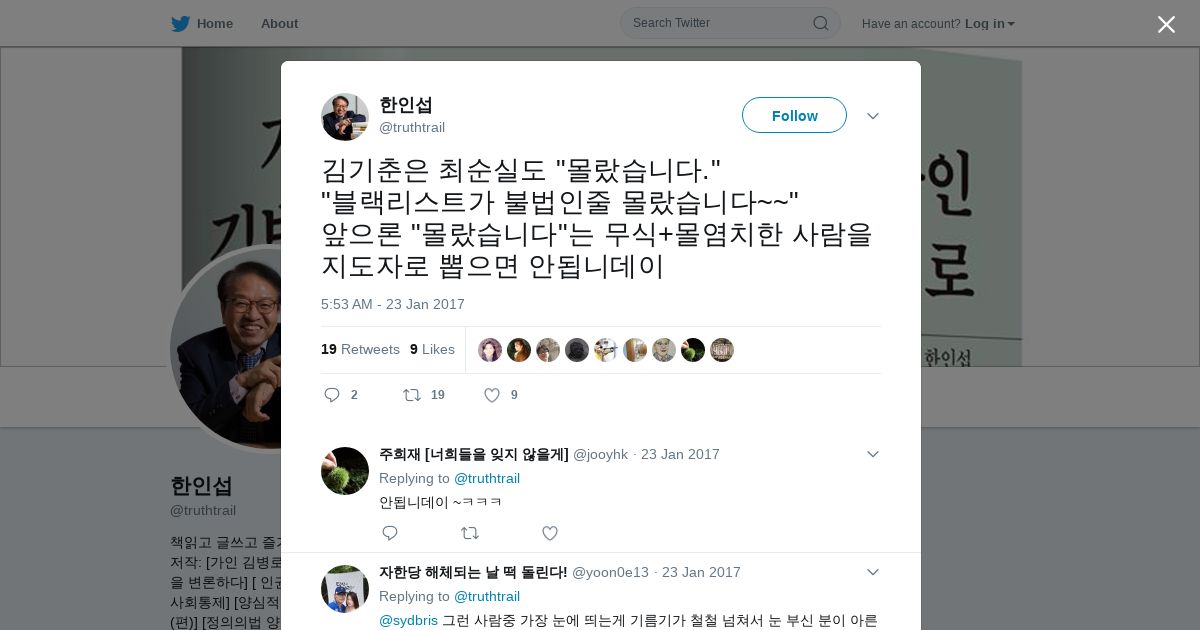The image size is (1200, 630).
Task: Like jooyhk's reply using the heart icon
Action: pyautogui.click(x=550, y=533)
